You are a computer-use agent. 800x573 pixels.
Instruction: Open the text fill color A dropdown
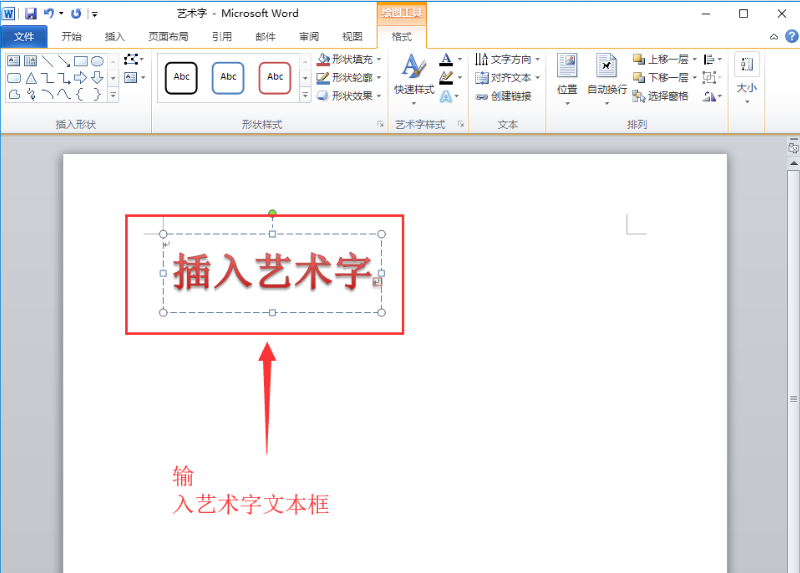coord(460,59)
